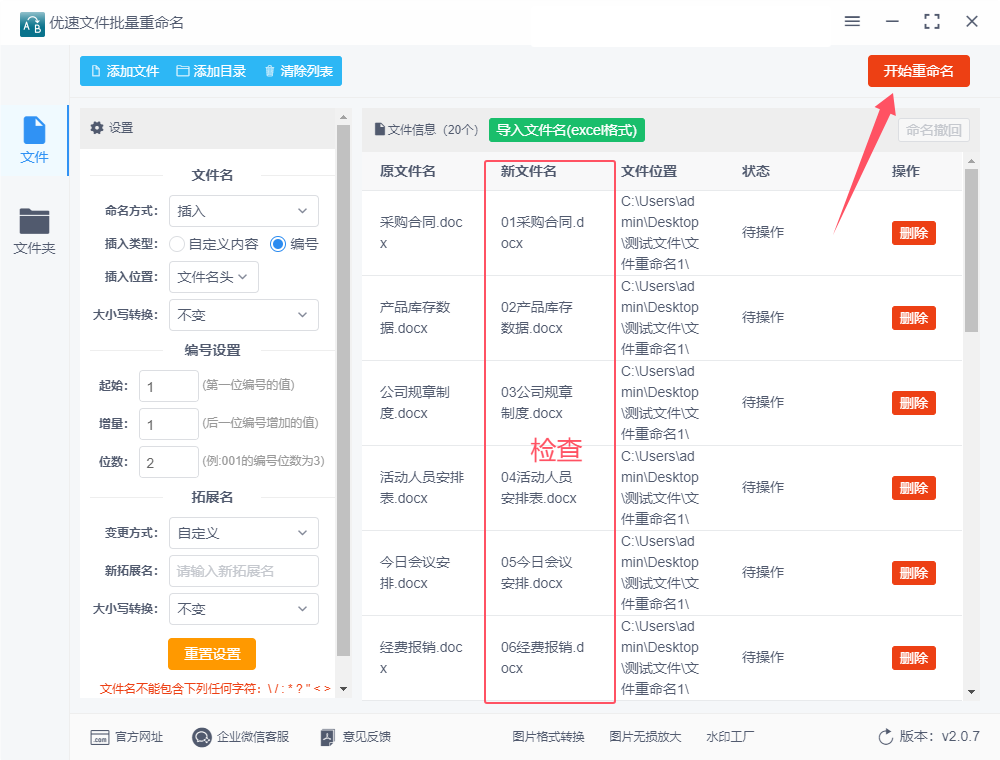Click 待操作 status of 采购合同.docx row
Image resolution: width=1000 pixels, height=760 pixels.
coord(763,232)
